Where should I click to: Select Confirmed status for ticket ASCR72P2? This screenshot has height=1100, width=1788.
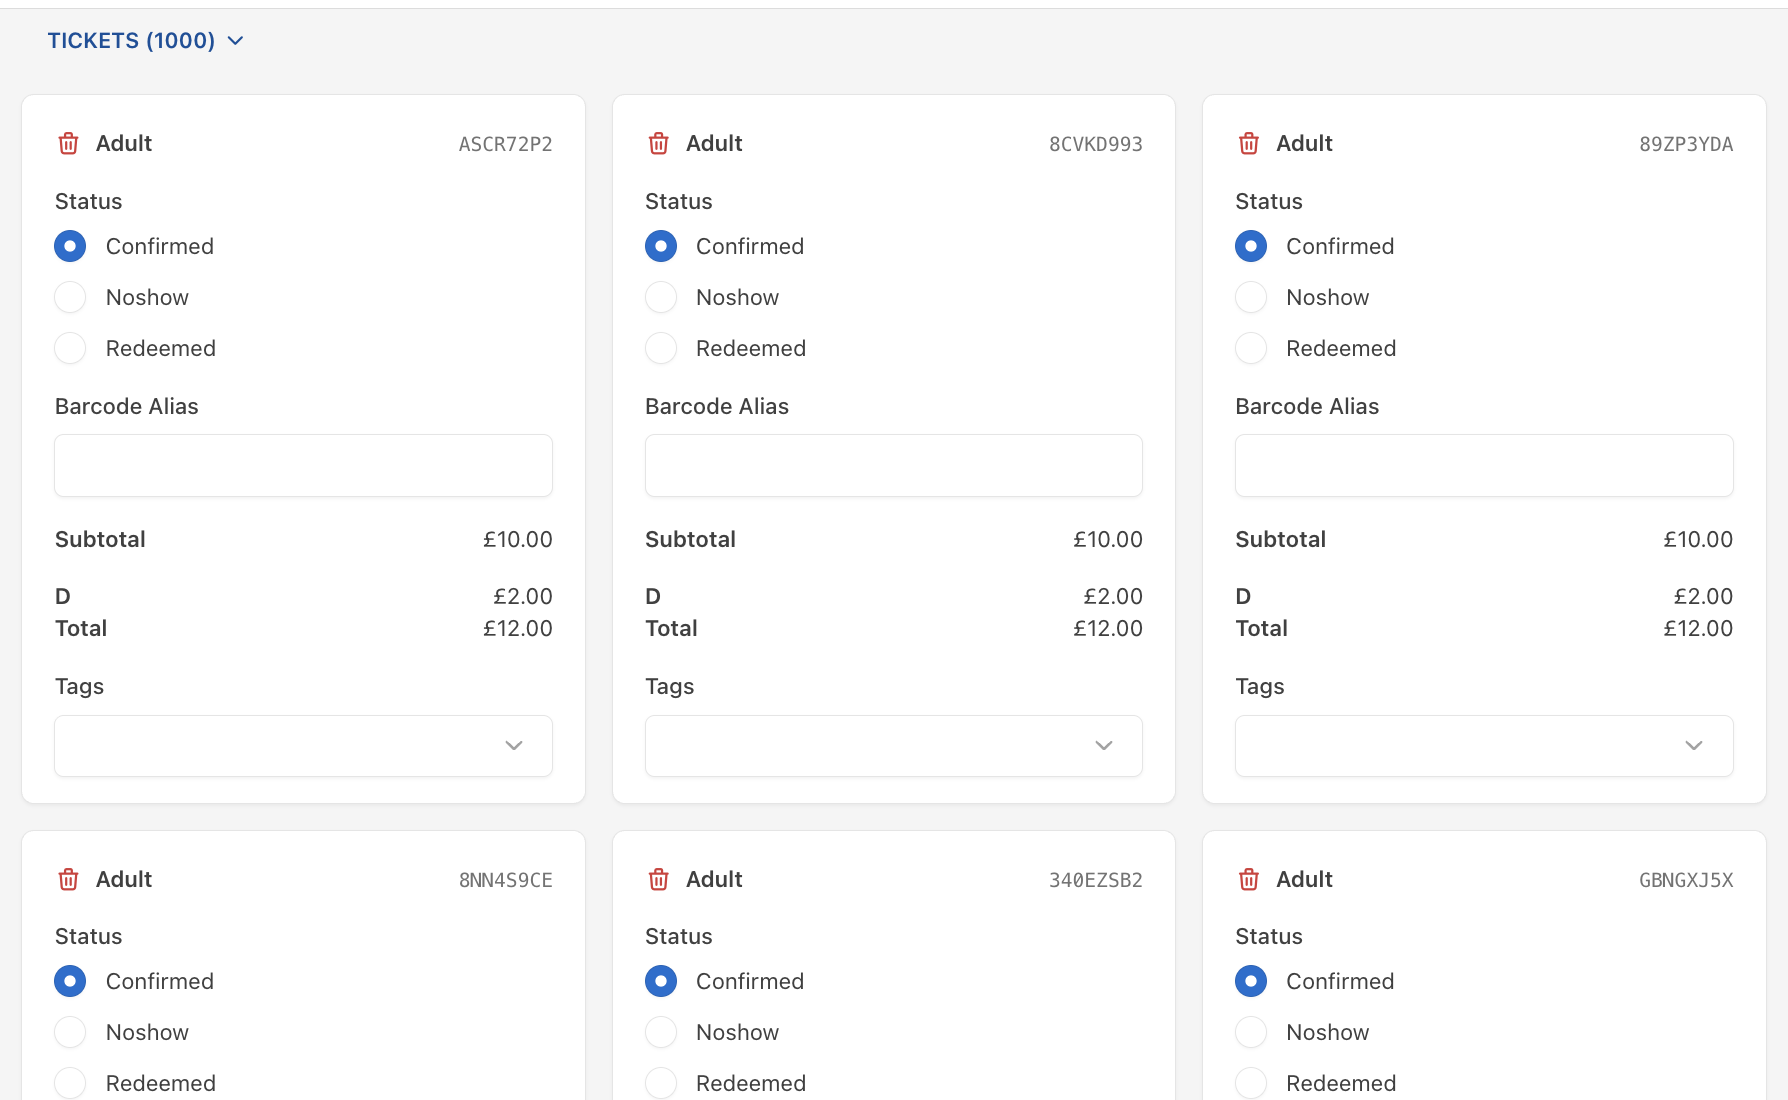(70, 246)
